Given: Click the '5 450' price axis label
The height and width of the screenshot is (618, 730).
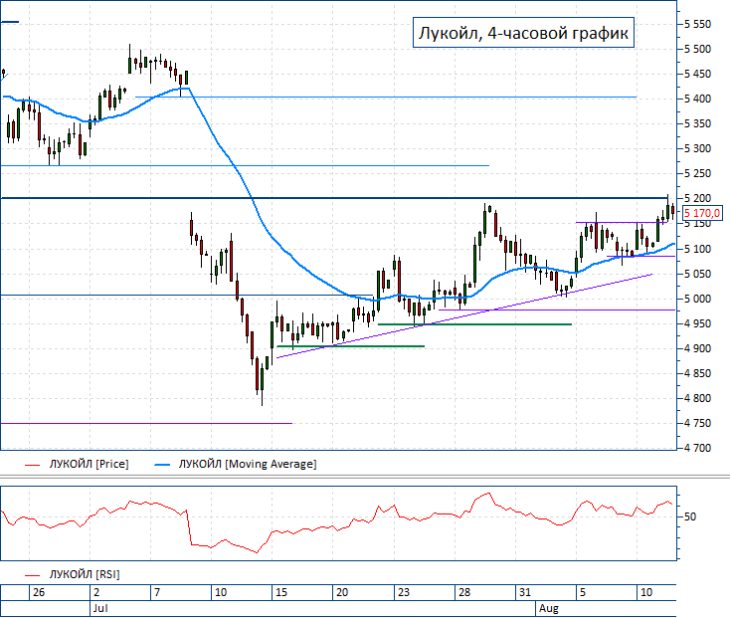Looking at the screenshot, I should [x=697, y=74].
